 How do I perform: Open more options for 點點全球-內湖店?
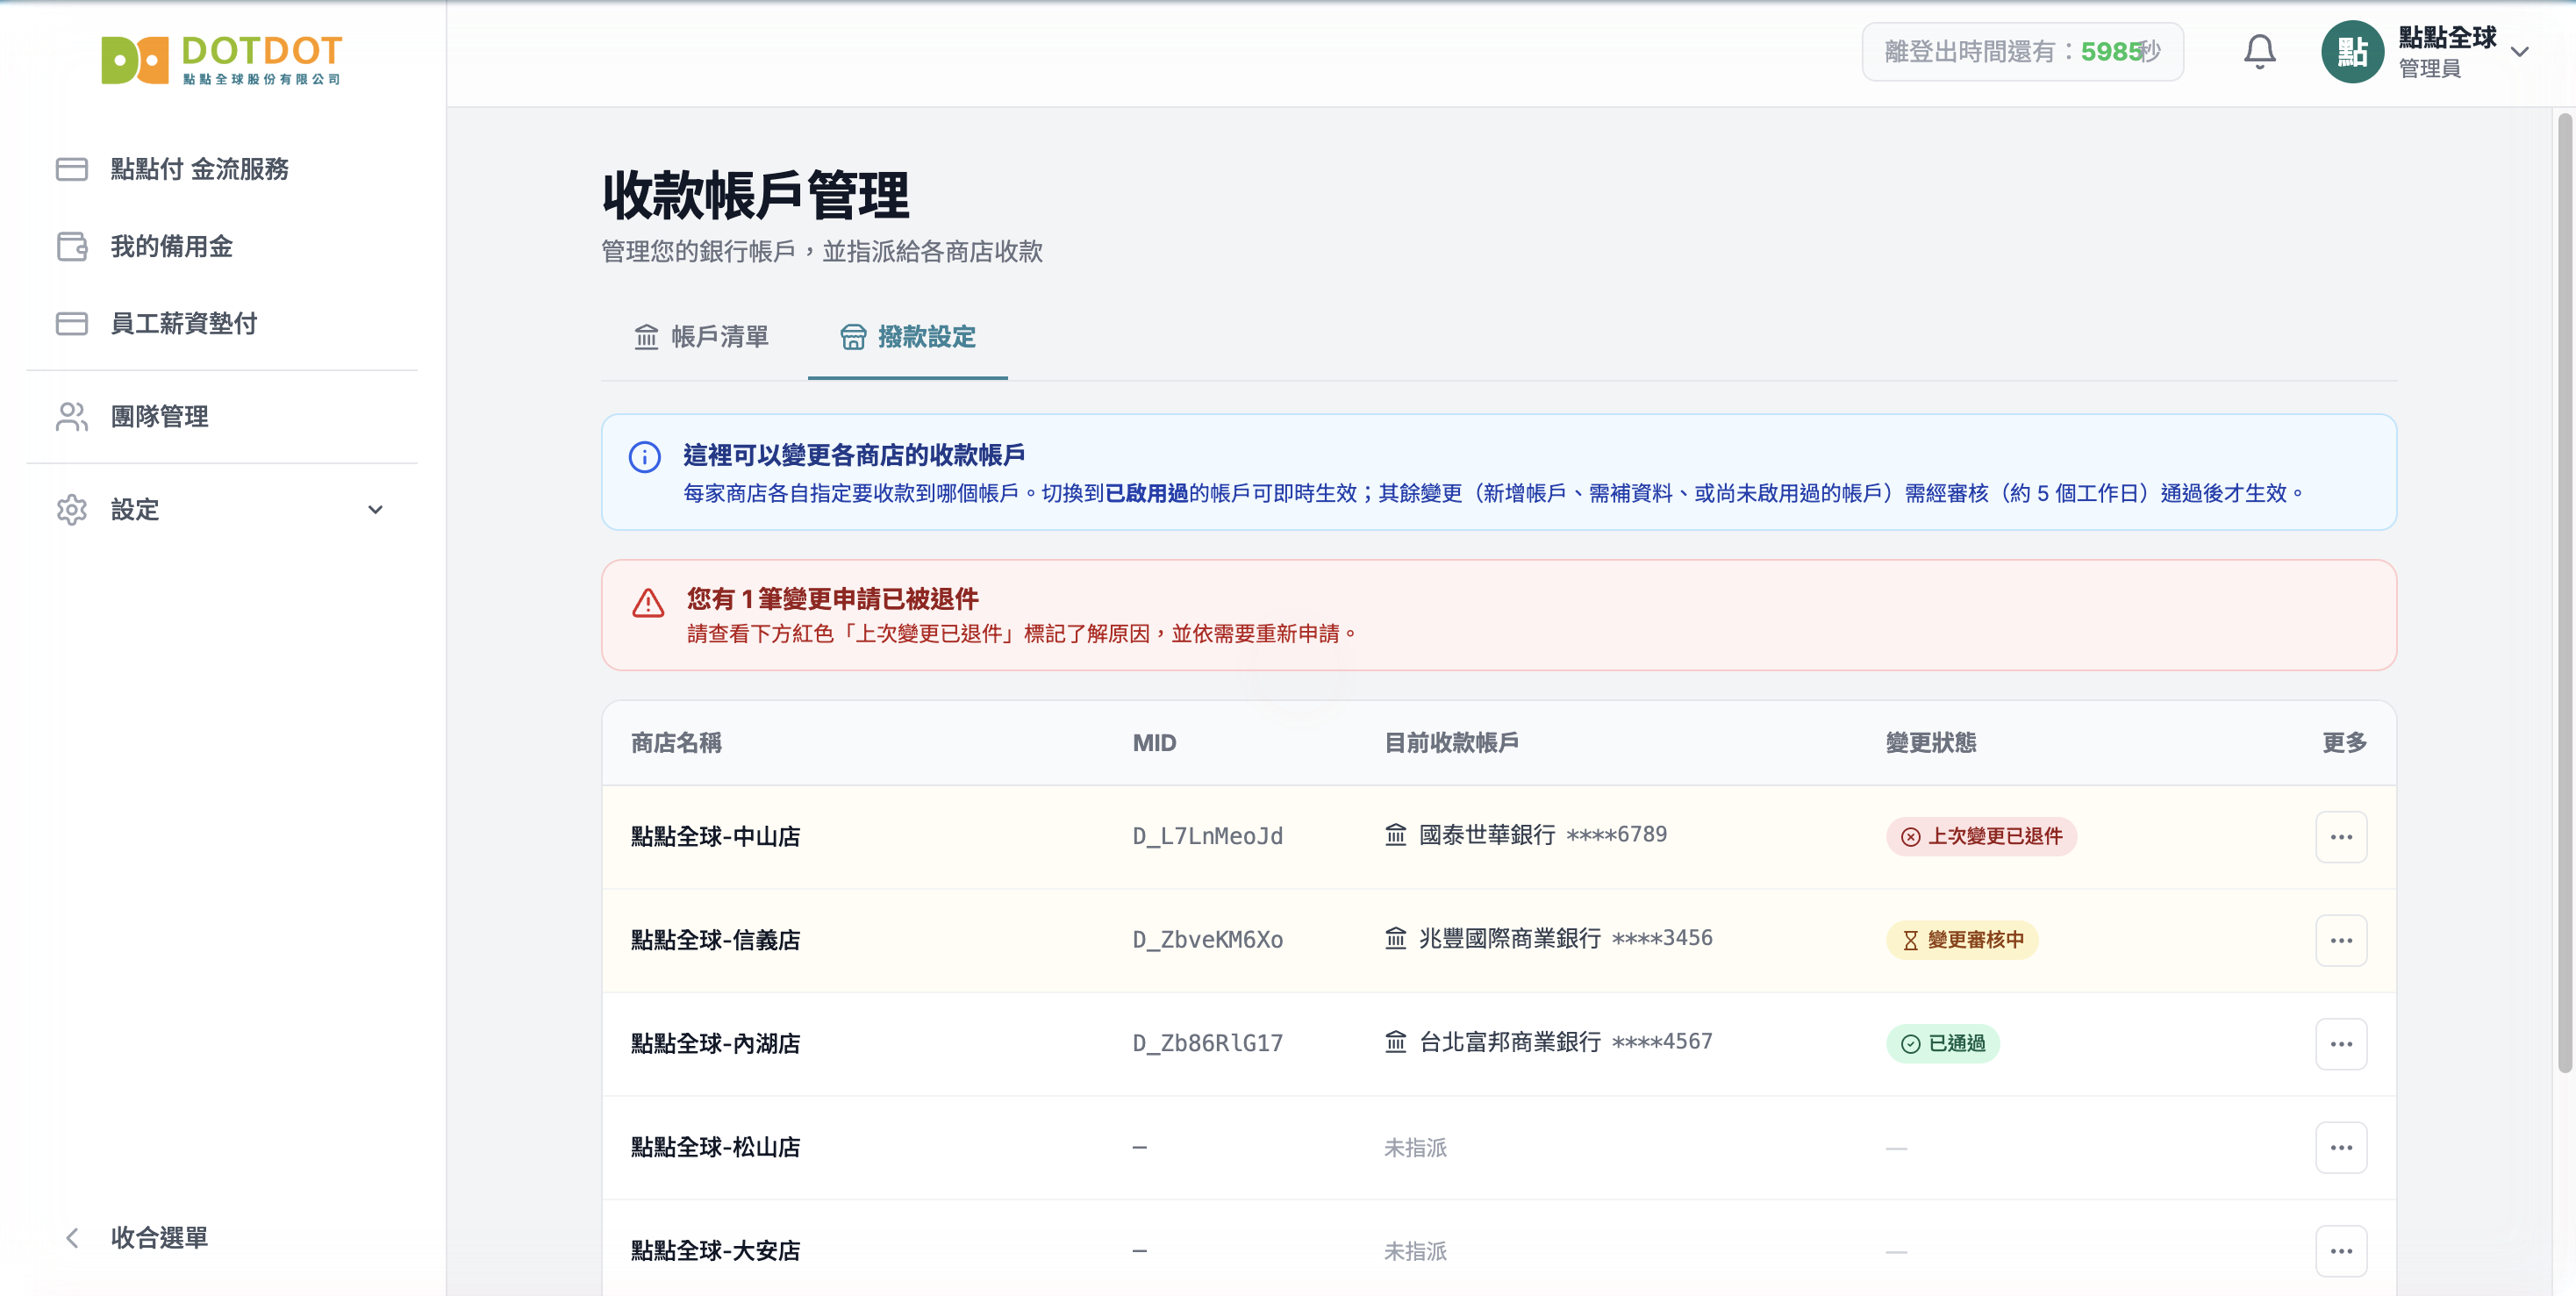(x=2341, y=1044)
